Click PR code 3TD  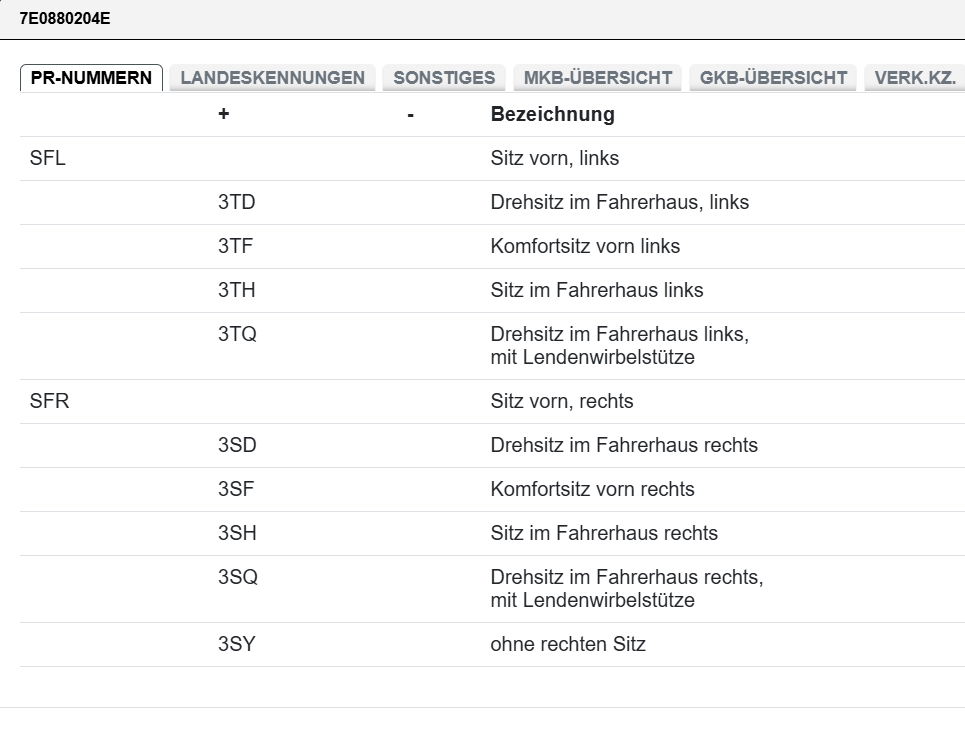[237, 202]
